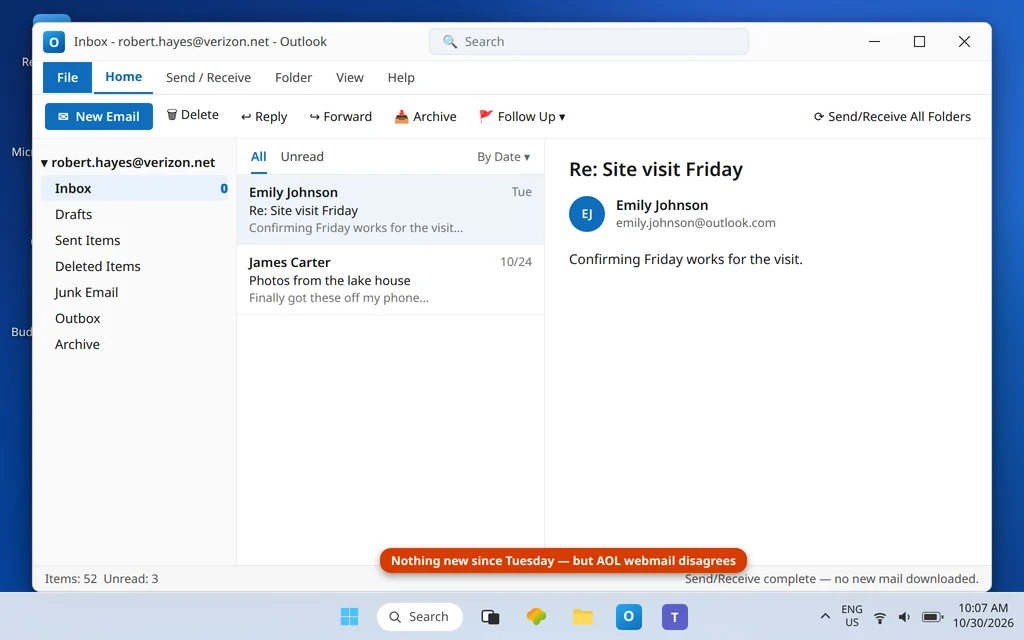Open the Outbox folder
Screen dimensions: 1024x640
134,319
